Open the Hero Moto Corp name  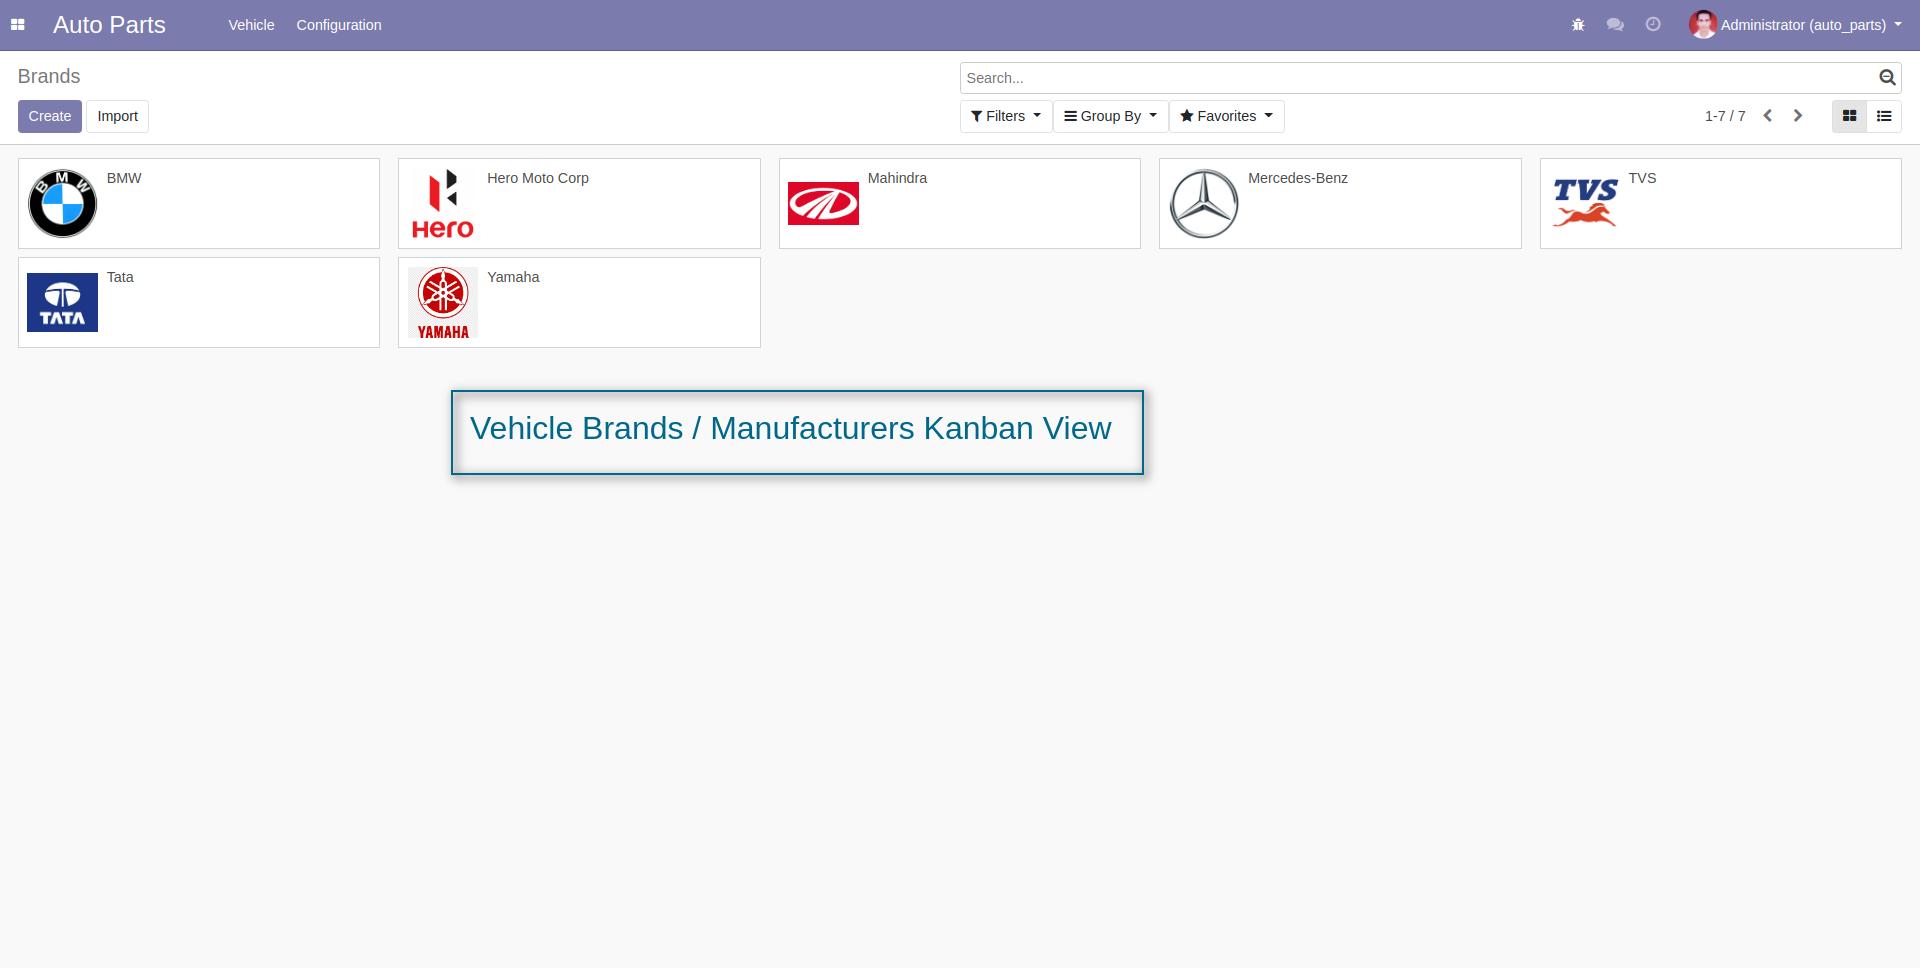pos(538,178)
